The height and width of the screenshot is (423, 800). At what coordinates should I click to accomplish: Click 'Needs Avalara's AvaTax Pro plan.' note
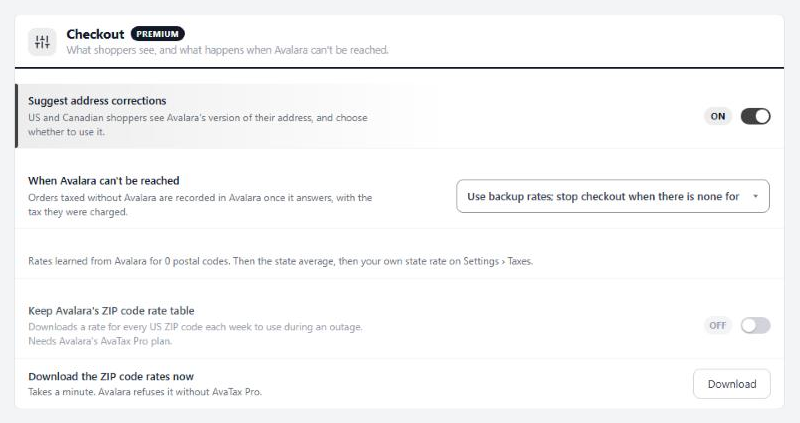pos(100,341)
